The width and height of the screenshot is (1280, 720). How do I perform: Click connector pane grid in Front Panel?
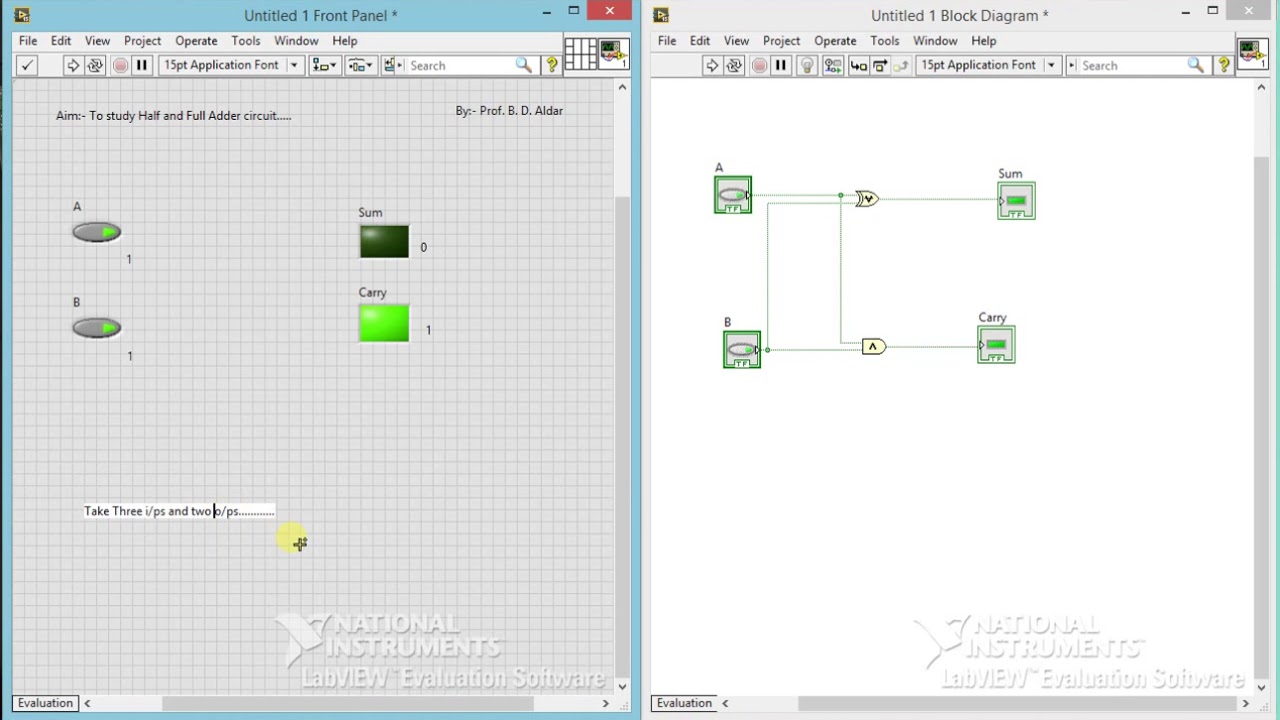click(x=580, y=54)
